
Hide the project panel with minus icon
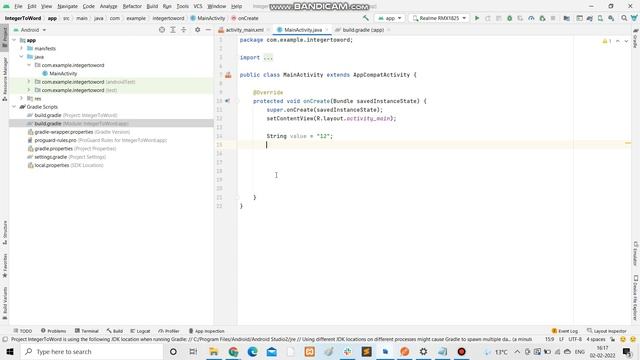pyautogui.click(x=208, y=30)
